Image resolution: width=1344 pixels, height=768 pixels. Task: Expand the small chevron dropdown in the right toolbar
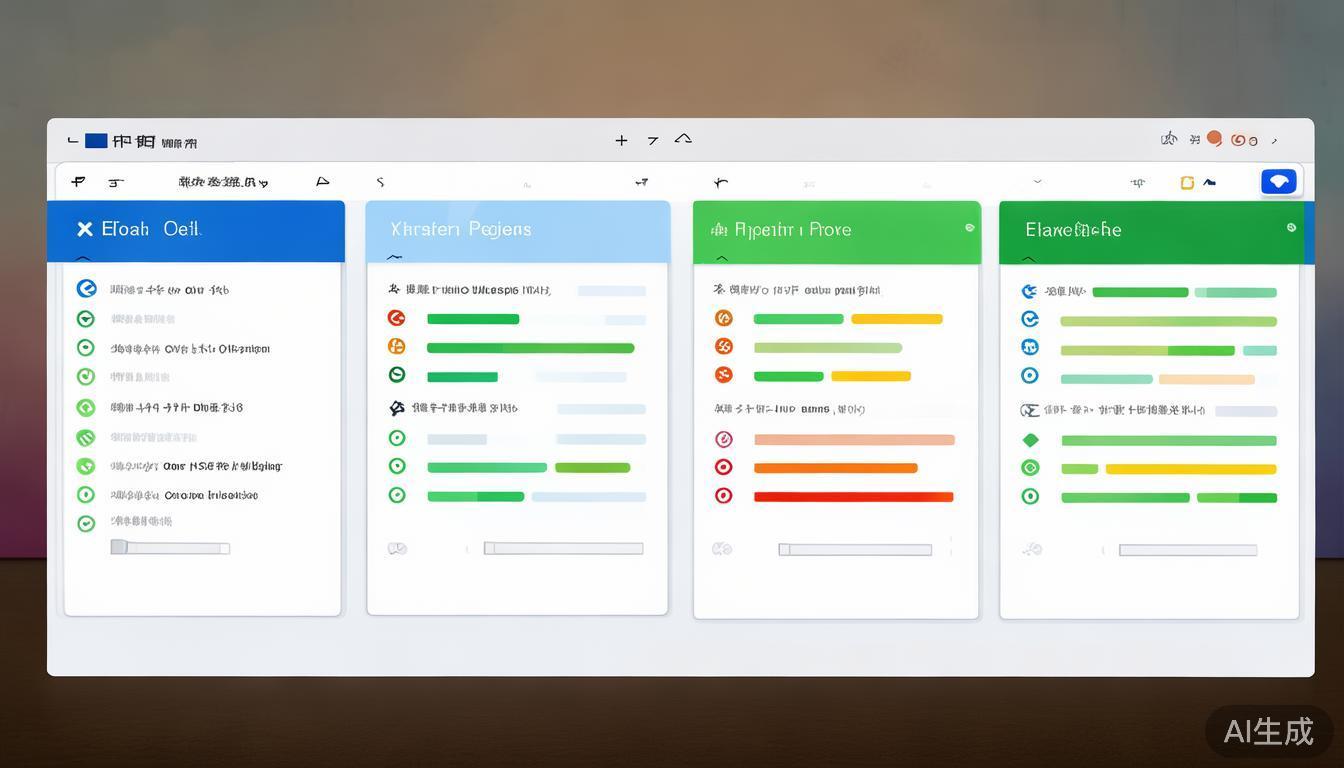[x=1037, y=182]
